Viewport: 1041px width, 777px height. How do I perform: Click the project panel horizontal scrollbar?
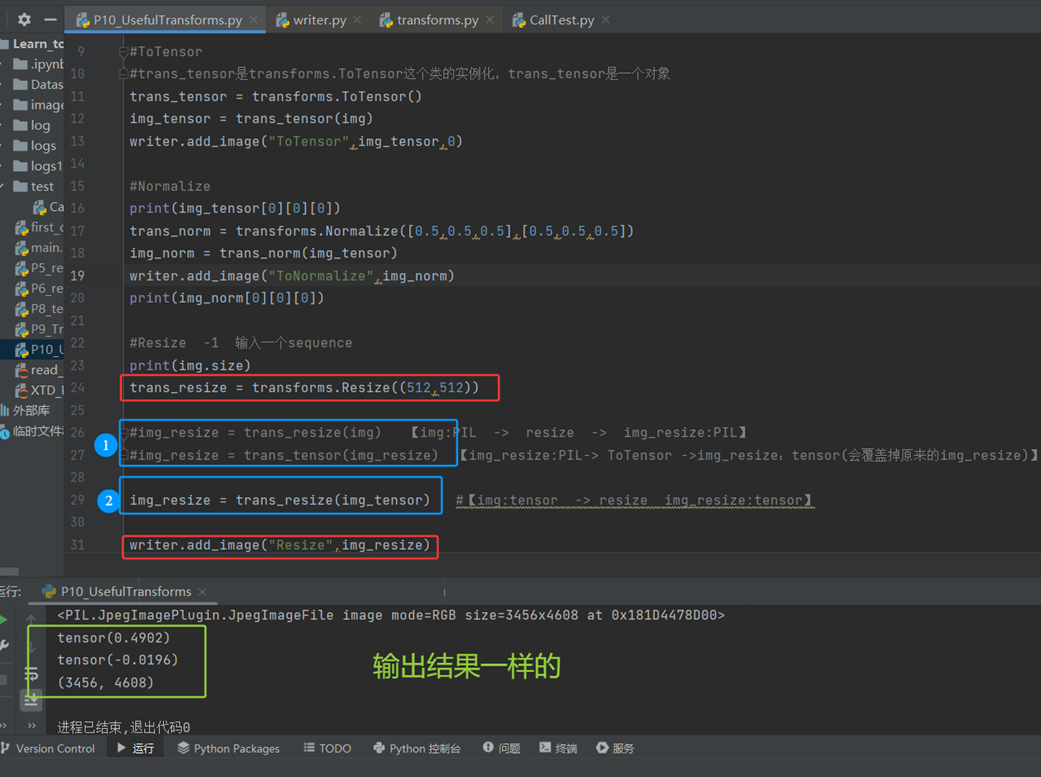click(9, 571)
